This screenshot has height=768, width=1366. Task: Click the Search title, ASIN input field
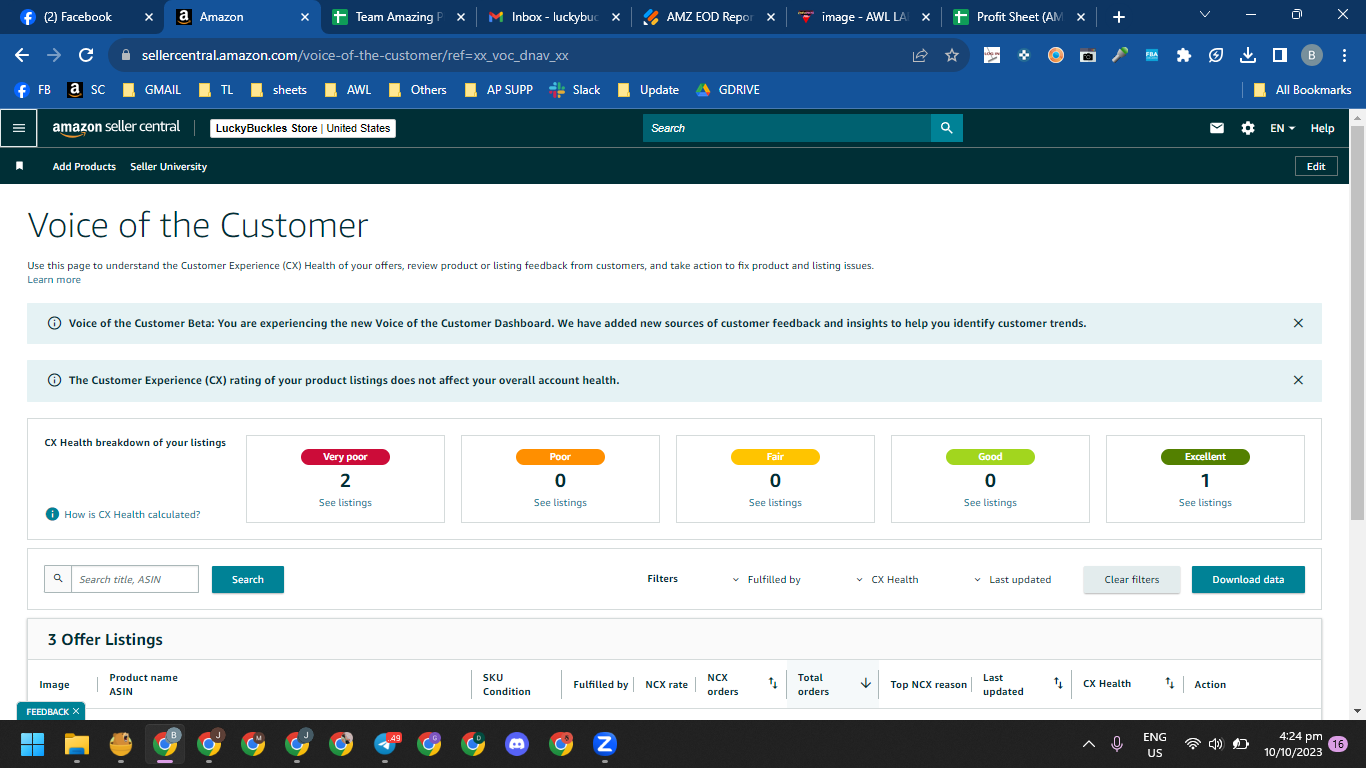pyautogui.click(x=135, y=579)
